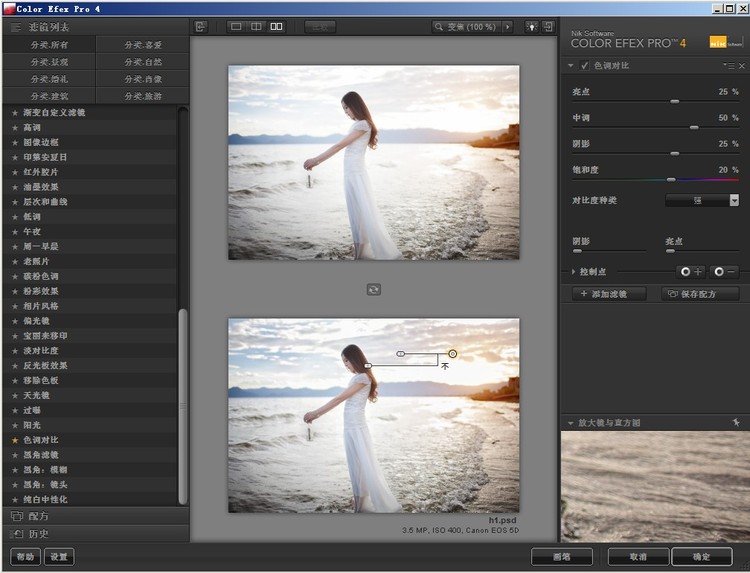Click the 饱和度 saturation slider handle
The image size is (750, 573).
(x=671, y=180)
